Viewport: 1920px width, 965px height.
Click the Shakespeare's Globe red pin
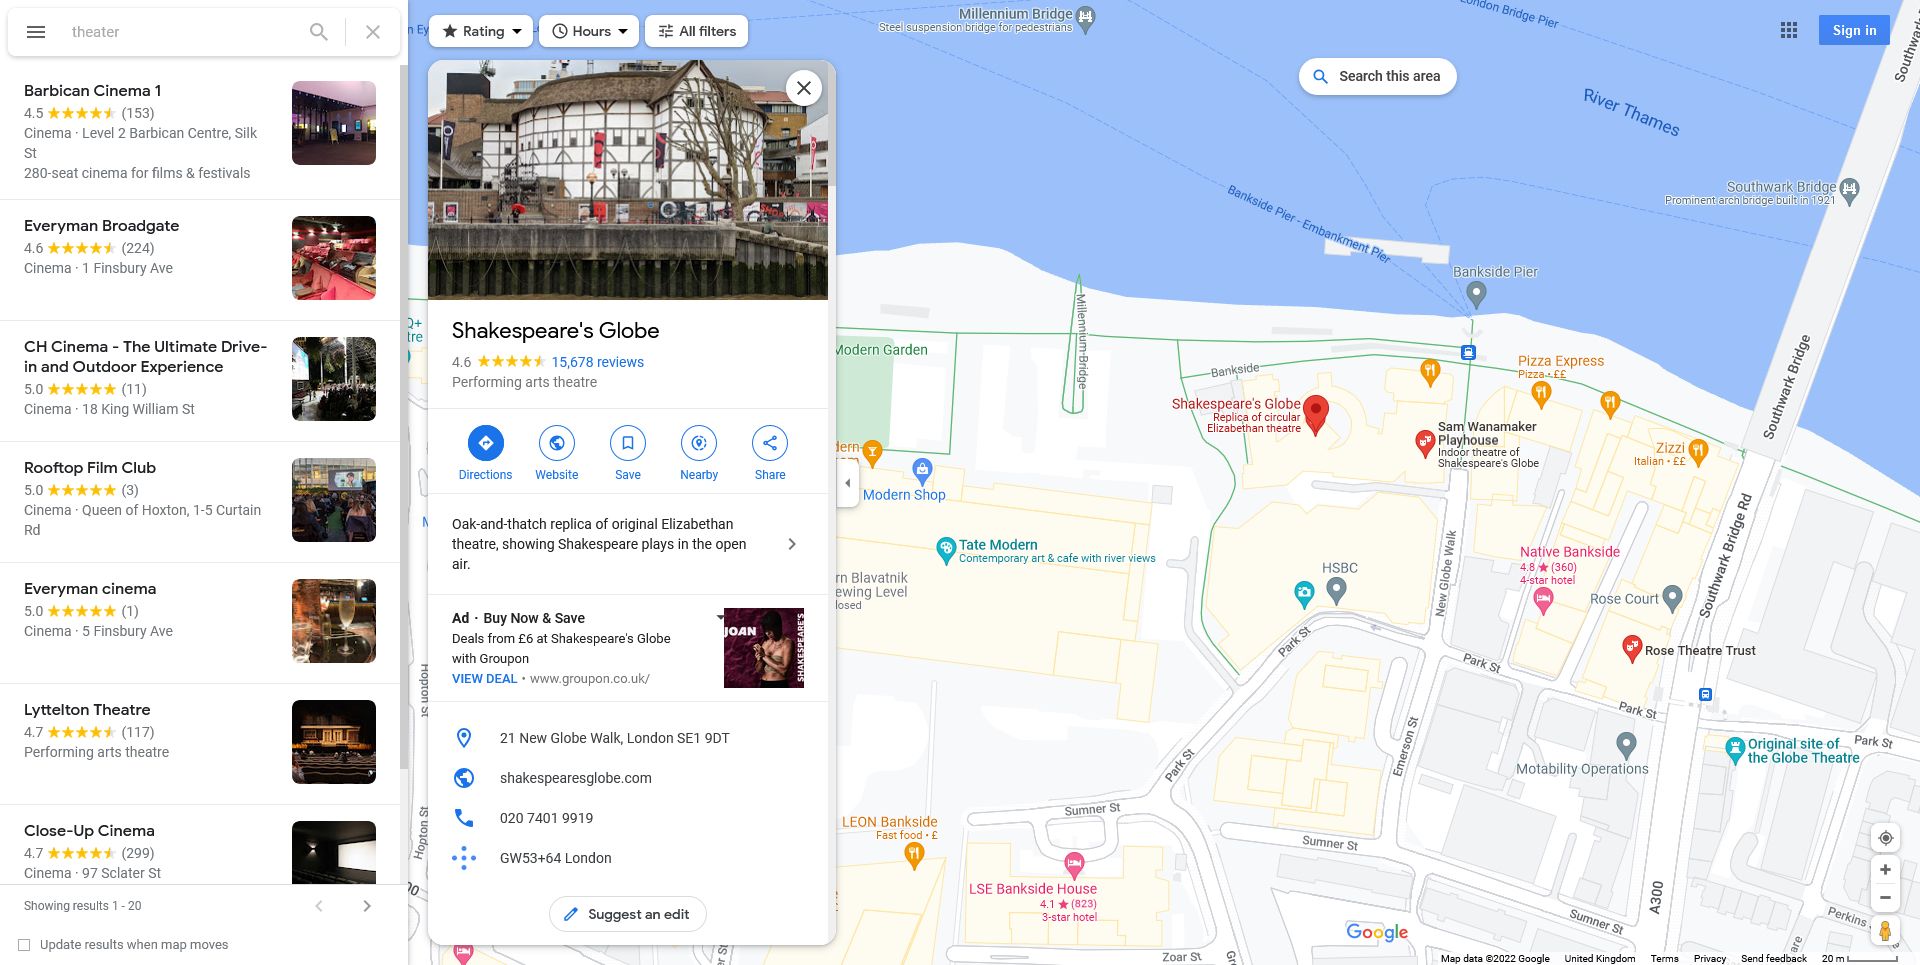point(1316,414)
